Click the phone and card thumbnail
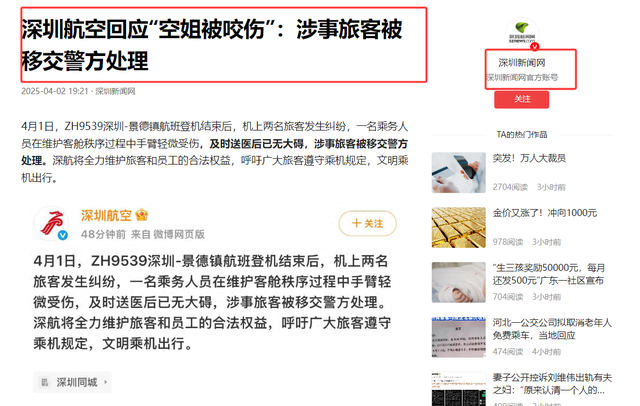 point(459,173)
